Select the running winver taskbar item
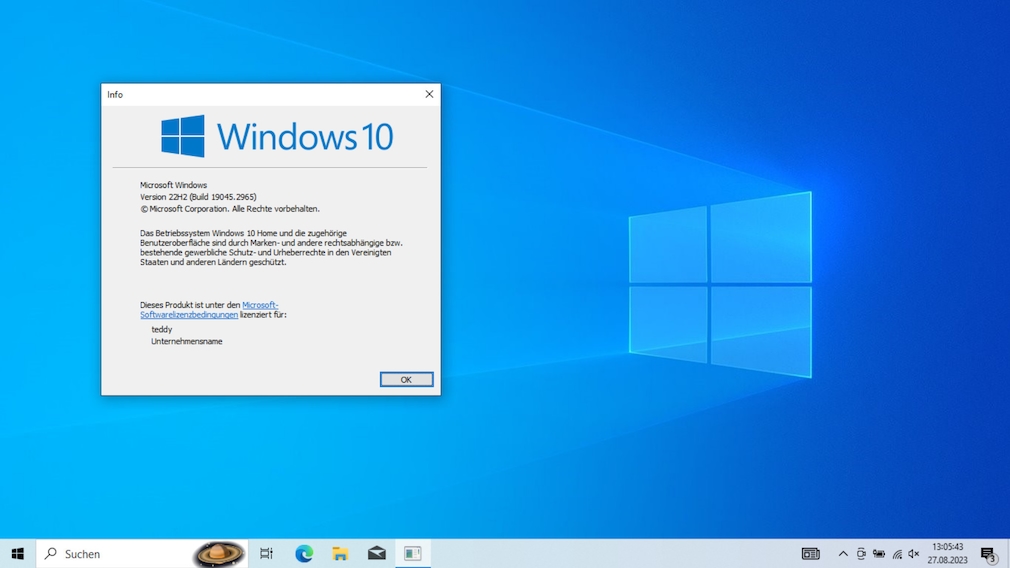The width and height of the screenshot is (1010, 568). pos(413,554)
